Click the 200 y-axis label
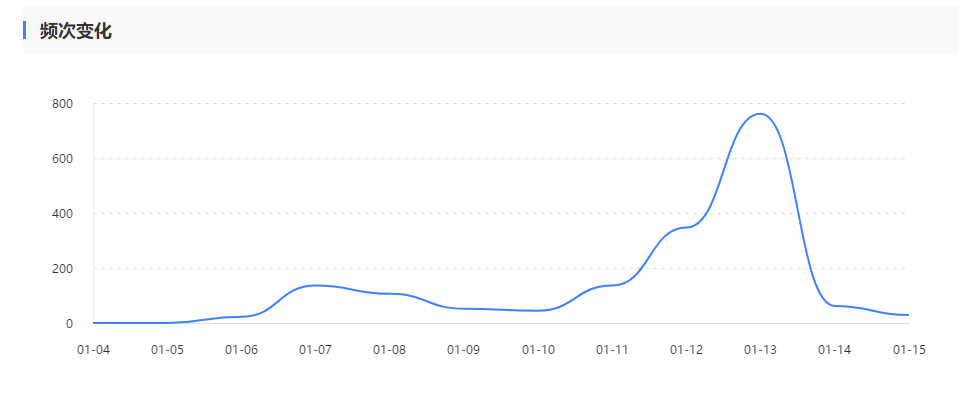959x401 pixels. click(62, 269)
